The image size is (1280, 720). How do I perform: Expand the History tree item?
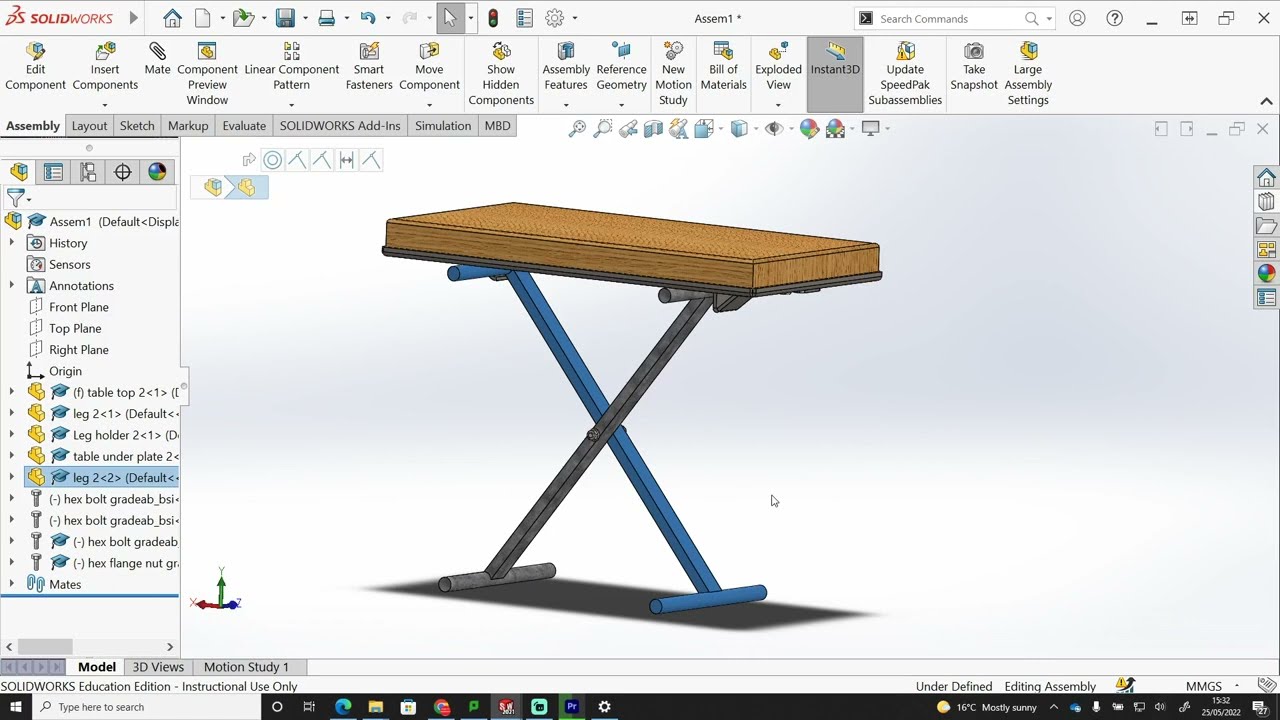click(12, 243)
